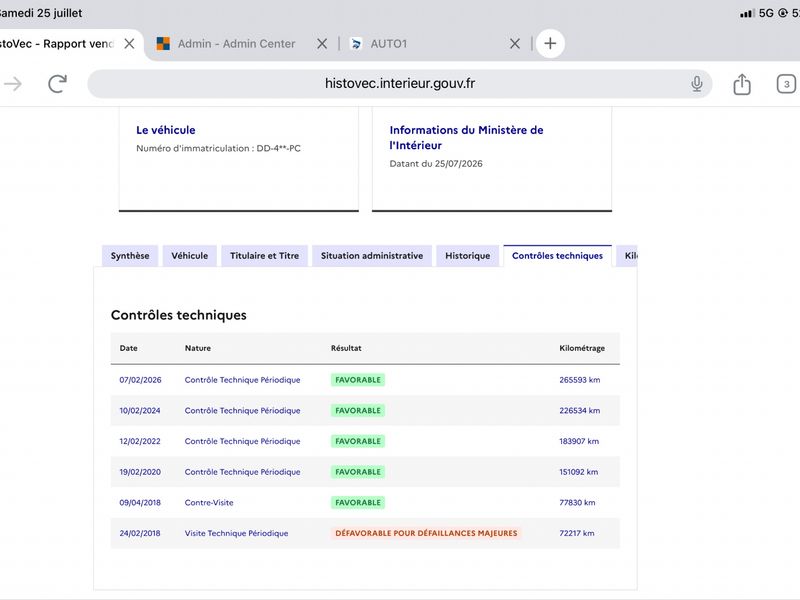Switch to the AUTO1 browser tab
Viewport: 800px width, 600px height.
[x=388, y=44]
